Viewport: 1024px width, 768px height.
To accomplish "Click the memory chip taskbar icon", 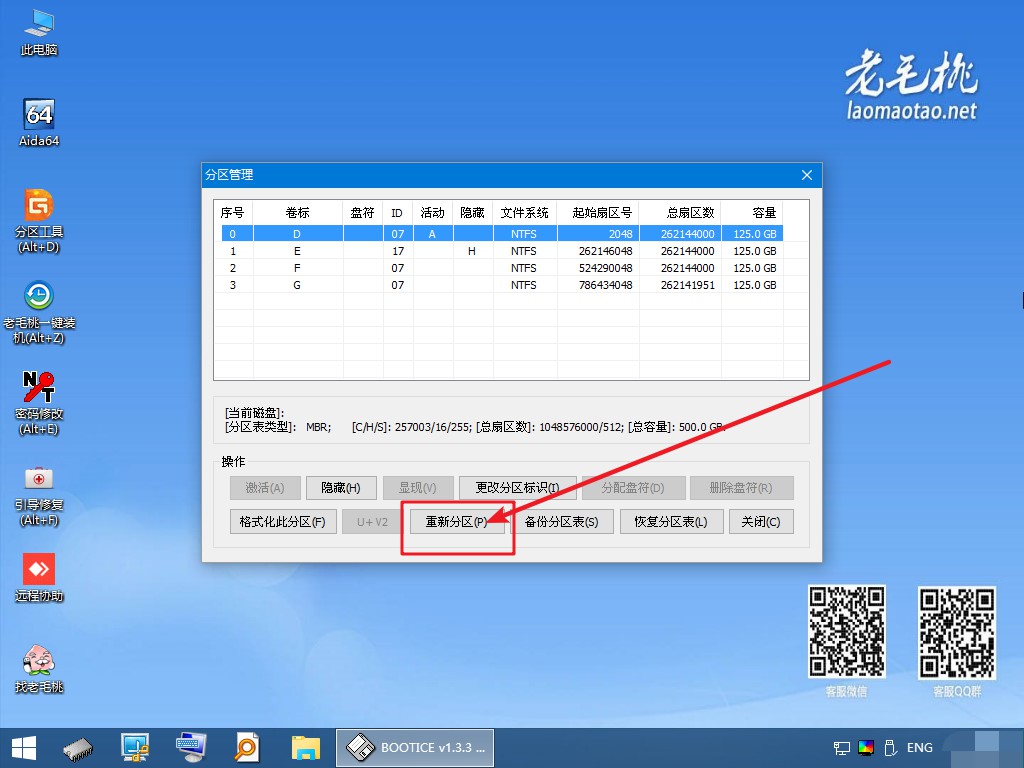I will pos(78,748).
